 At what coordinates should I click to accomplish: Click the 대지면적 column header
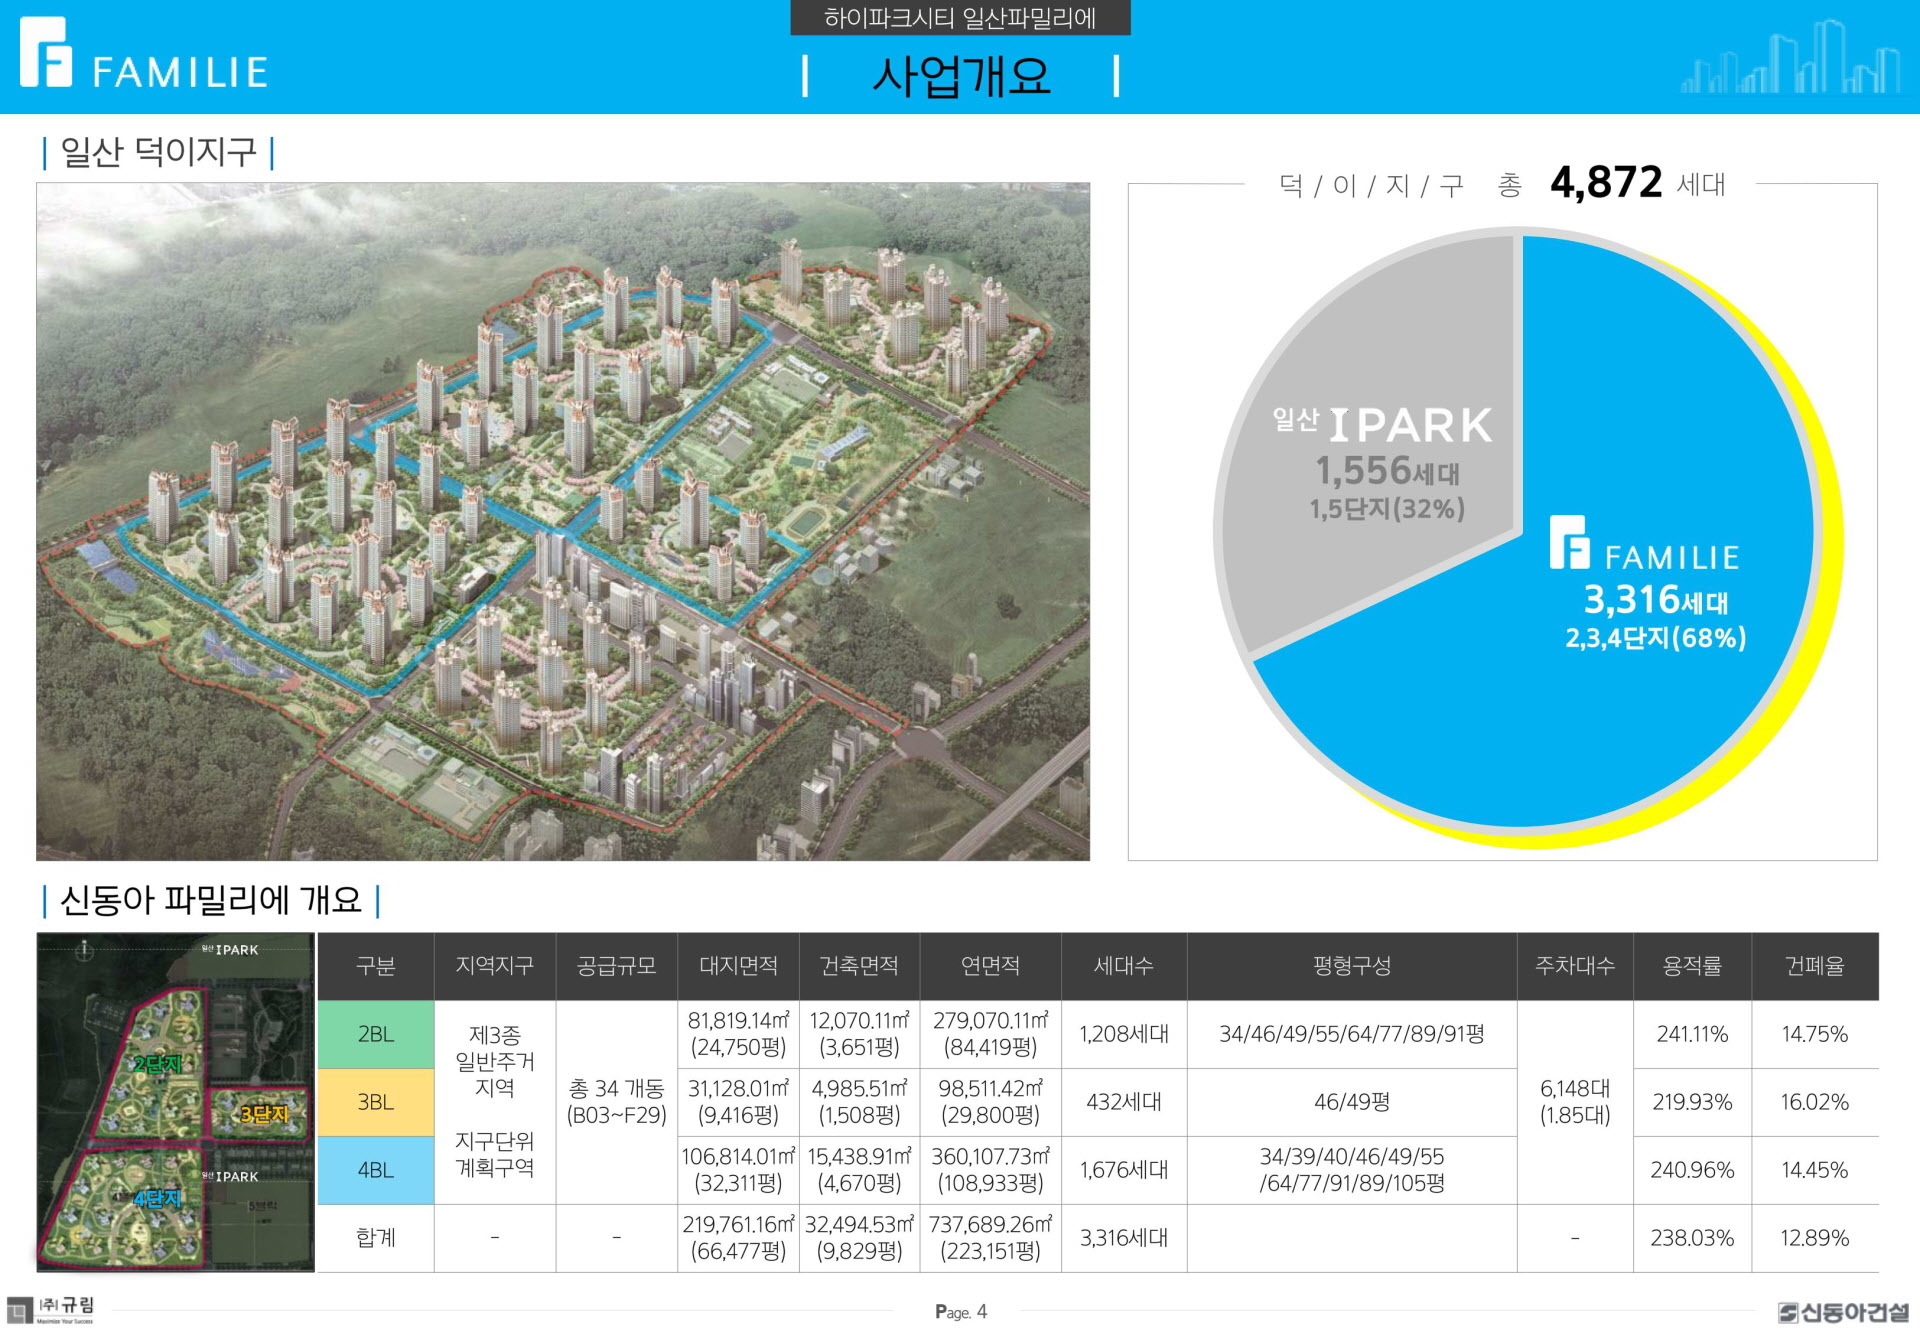click(739, 966)
